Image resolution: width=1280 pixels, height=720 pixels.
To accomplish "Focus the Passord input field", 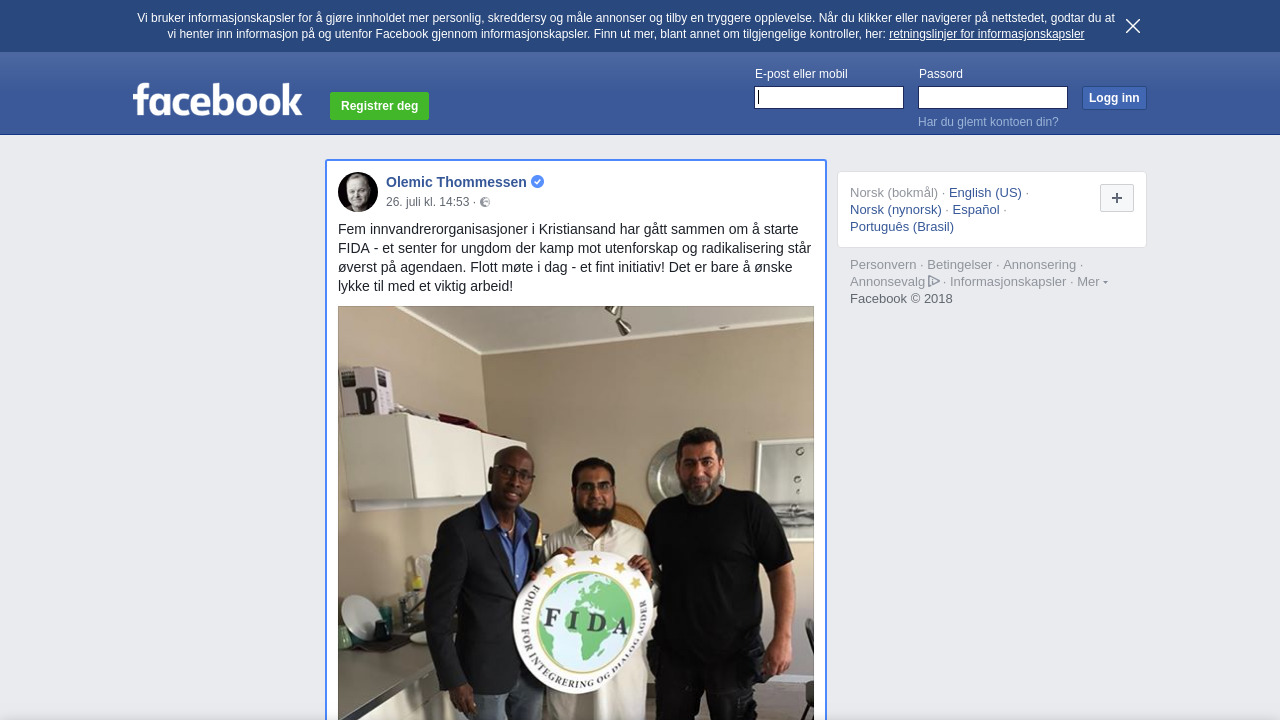I will [993, 97].
